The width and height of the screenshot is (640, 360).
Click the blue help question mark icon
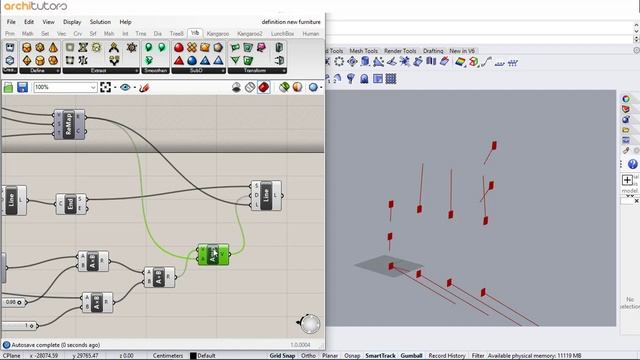[x=632, y=164]
